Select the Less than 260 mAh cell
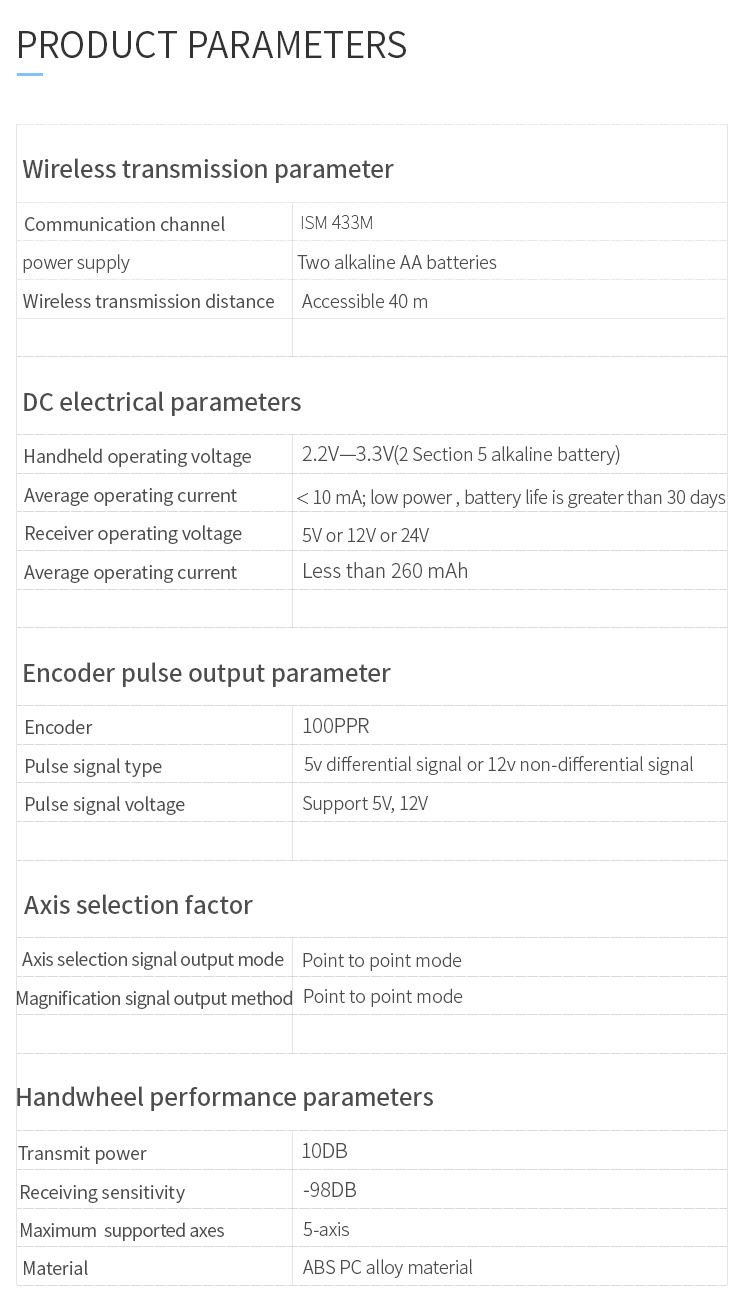 tap(385, 571)
